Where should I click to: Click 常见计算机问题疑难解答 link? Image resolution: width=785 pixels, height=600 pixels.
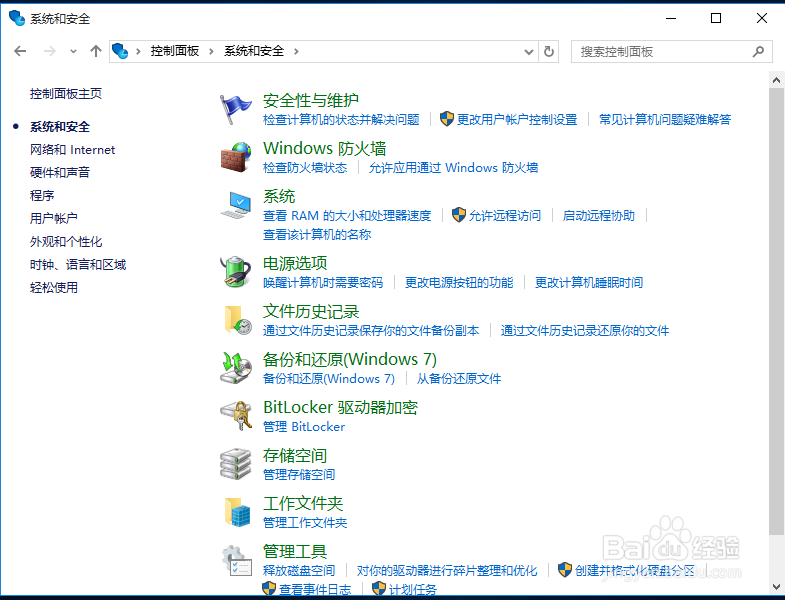pyautogui.click(x=665, y=120)
